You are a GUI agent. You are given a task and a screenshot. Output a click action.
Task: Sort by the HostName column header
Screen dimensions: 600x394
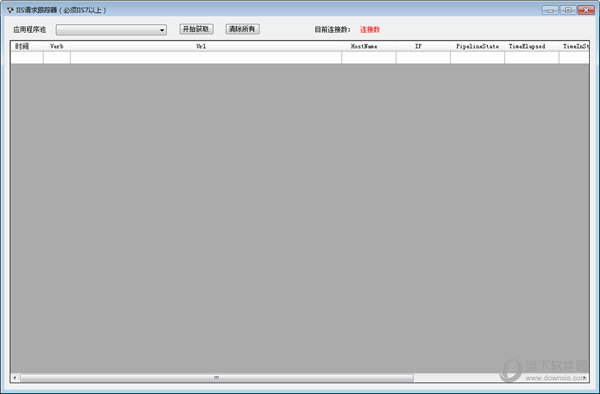click(369, 46)
